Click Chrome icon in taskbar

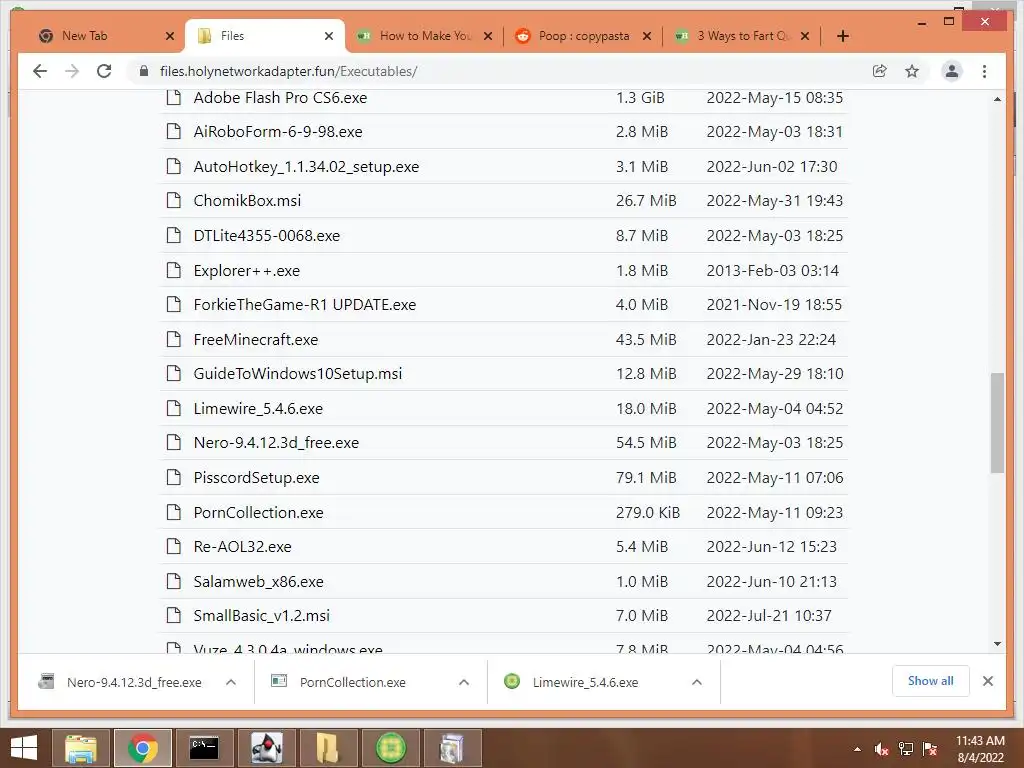pos(142,748)
